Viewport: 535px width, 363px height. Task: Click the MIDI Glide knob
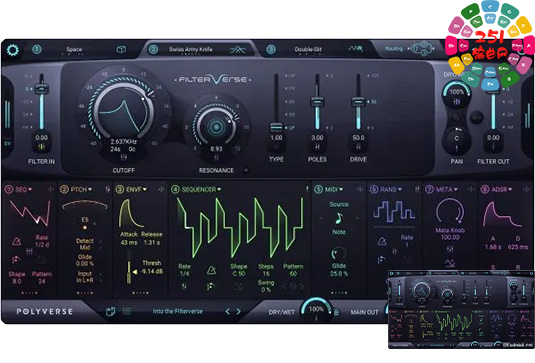pyautogui.click(x=338, y=253)
